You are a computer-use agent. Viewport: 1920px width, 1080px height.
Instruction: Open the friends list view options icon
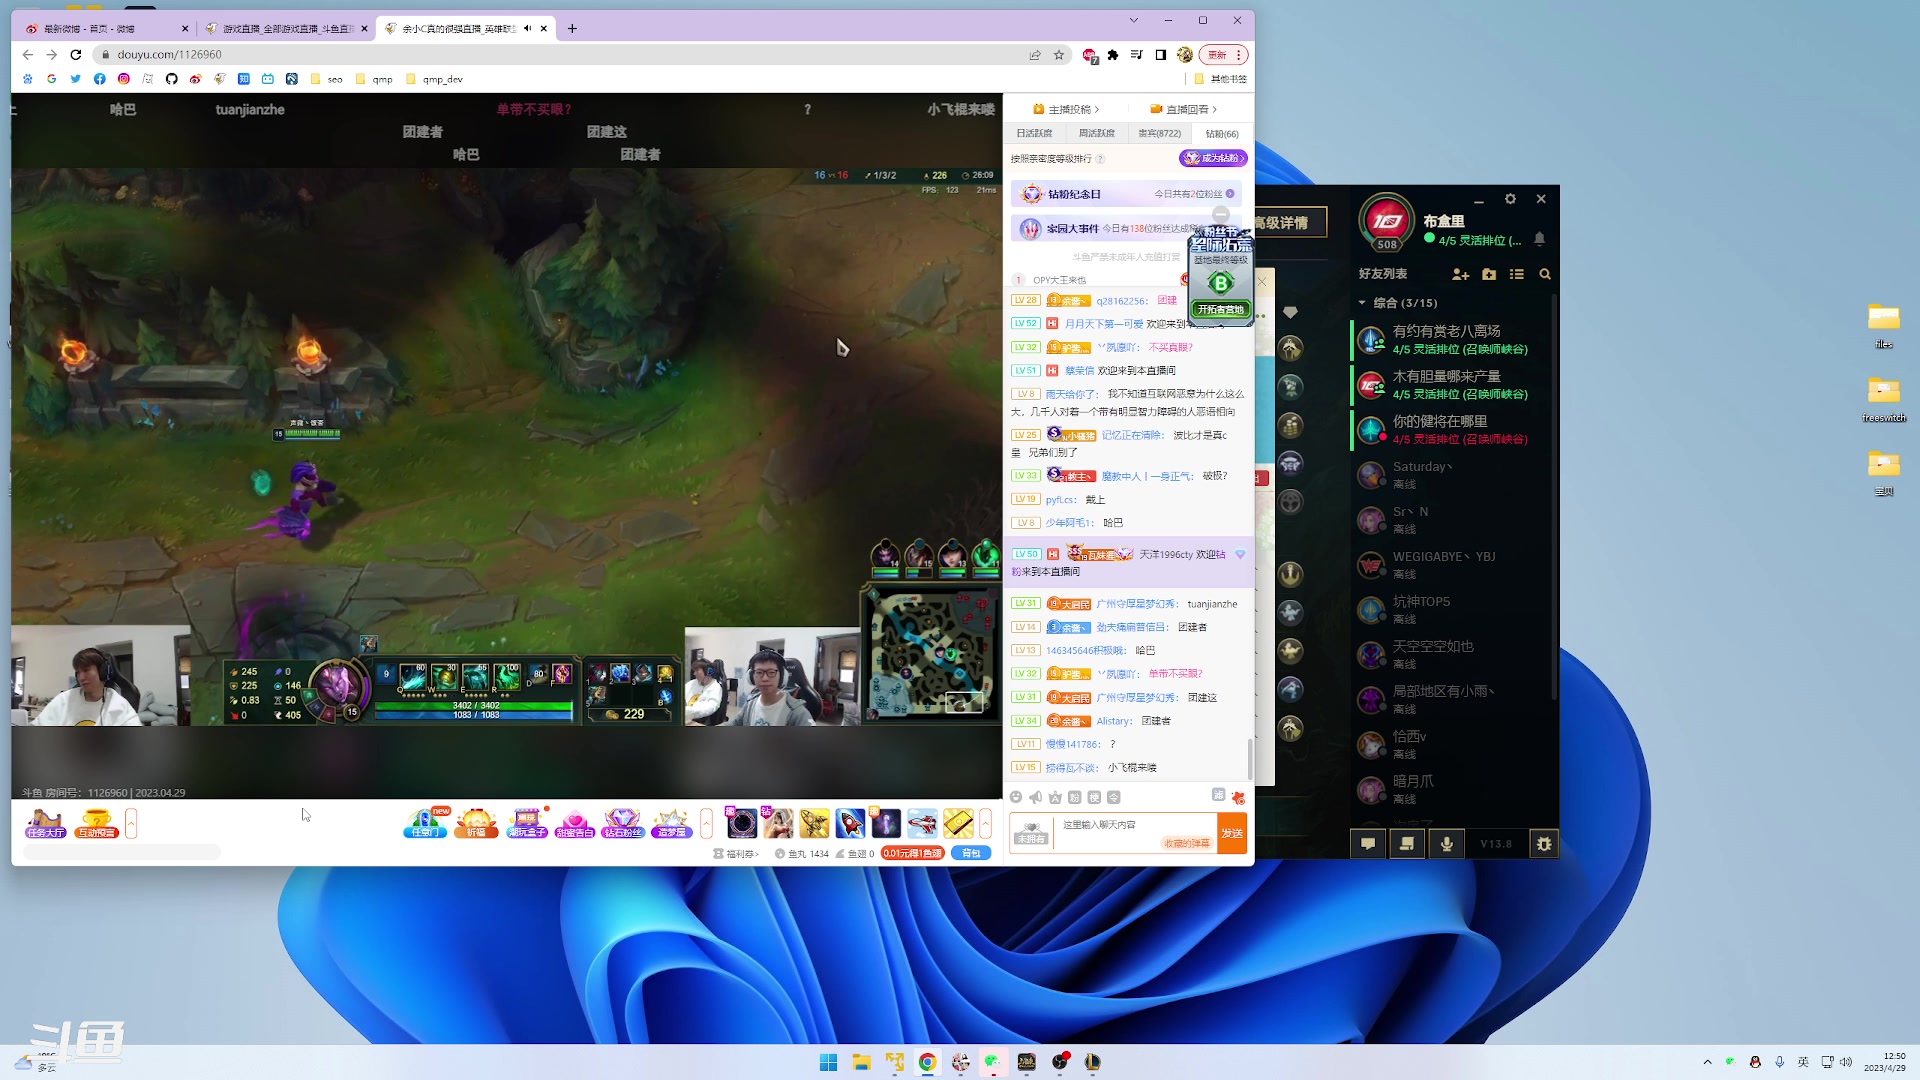(1517, 274)
